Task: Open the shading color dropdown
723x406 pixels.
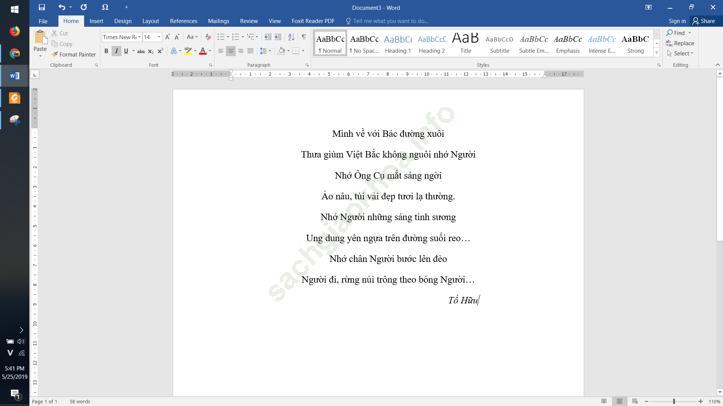Action: coord(288,51)
